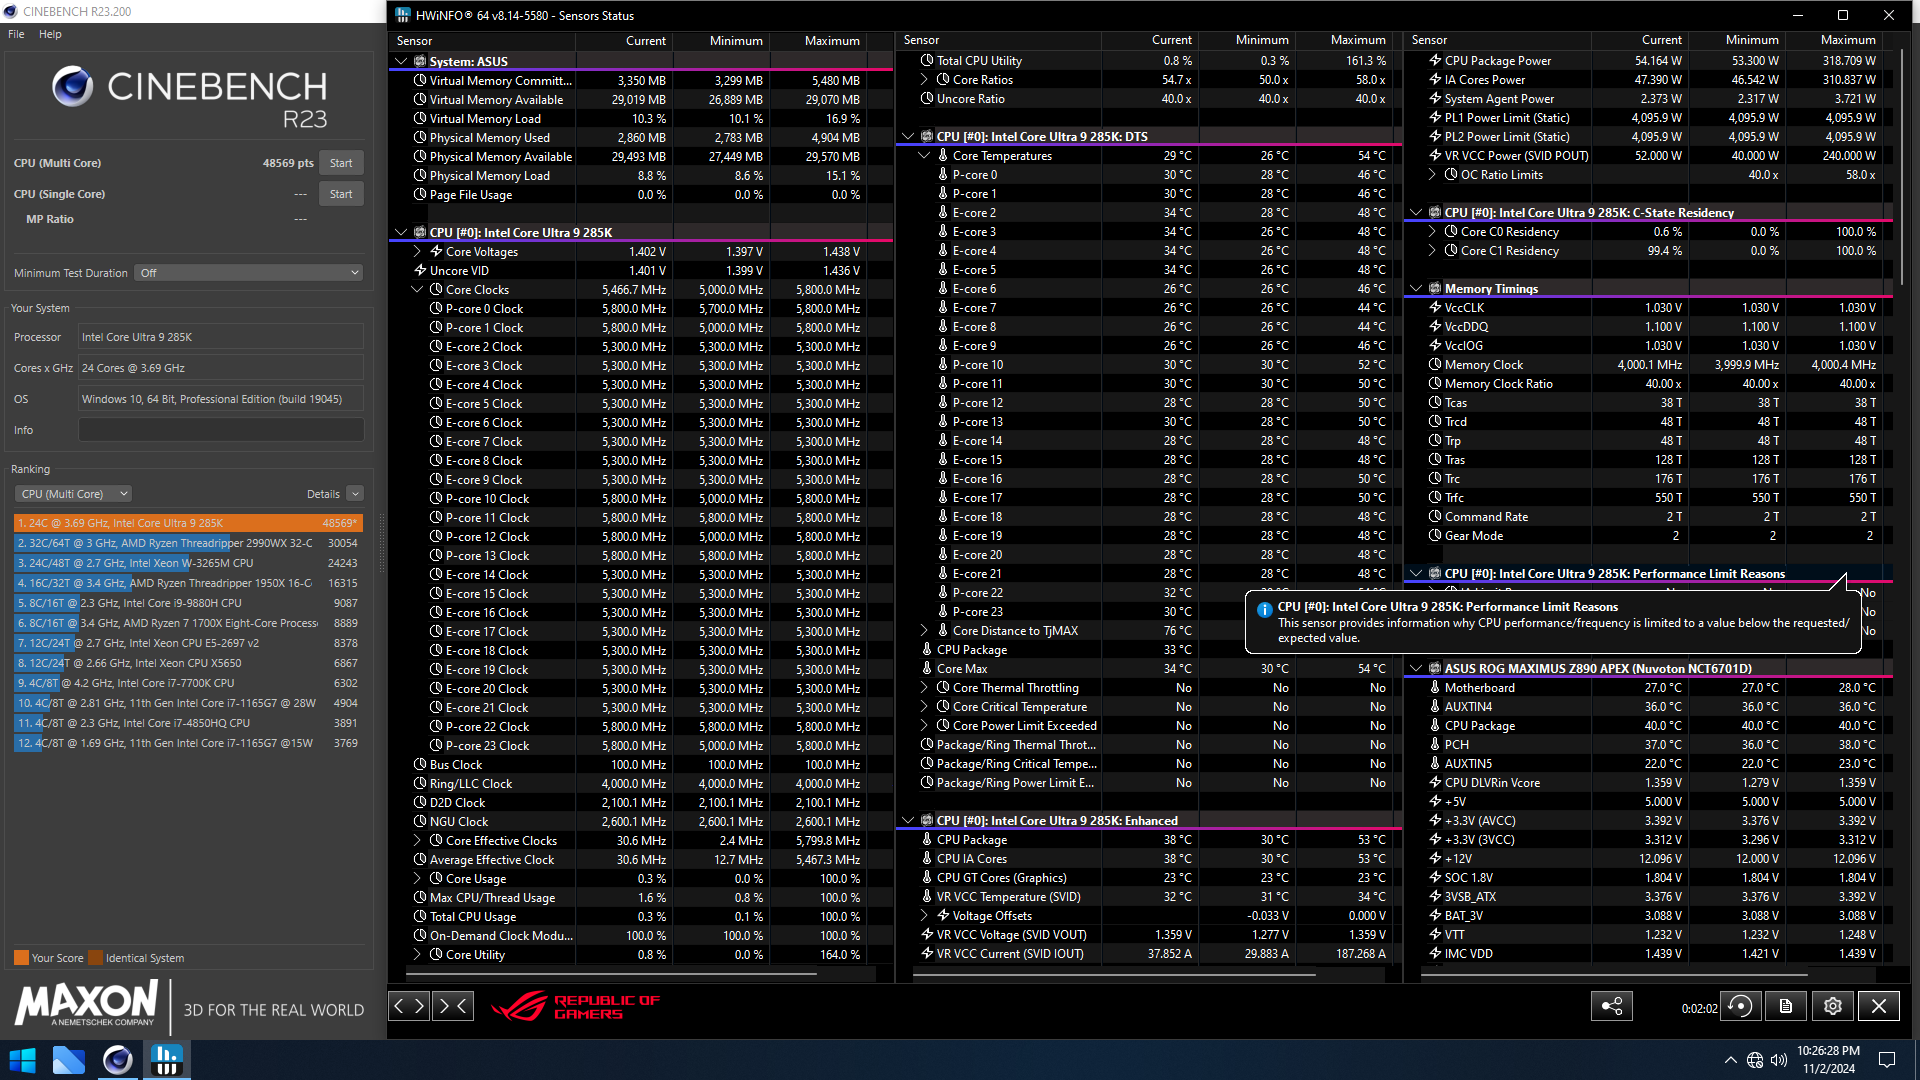The image size is (1920, 1080).
Task: Expand the Core Usage row
Action: click(417, 879)
